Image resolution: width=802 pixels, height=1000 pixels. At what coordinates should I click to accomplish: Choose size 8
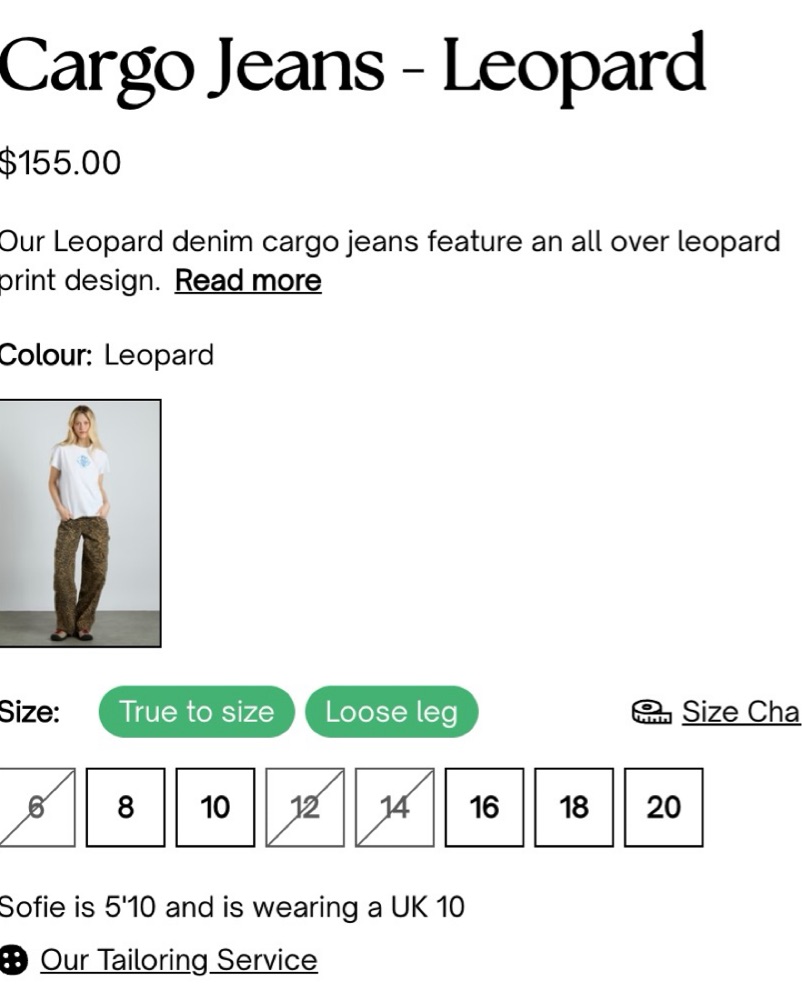point(125,807)
